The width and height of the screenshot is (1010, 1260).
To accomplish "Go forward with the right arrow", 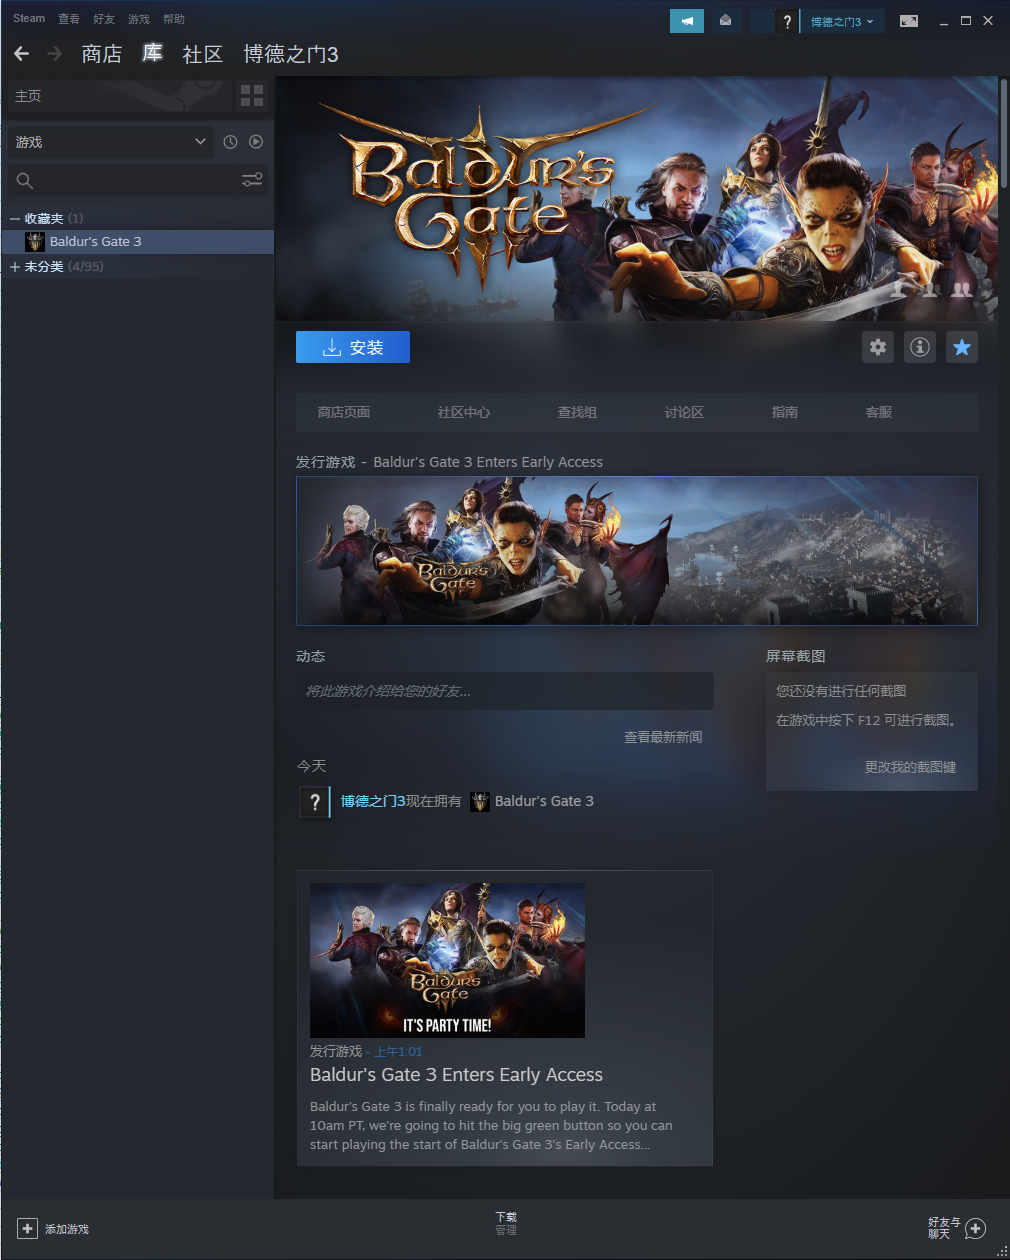I will click(x=55, y=53).
